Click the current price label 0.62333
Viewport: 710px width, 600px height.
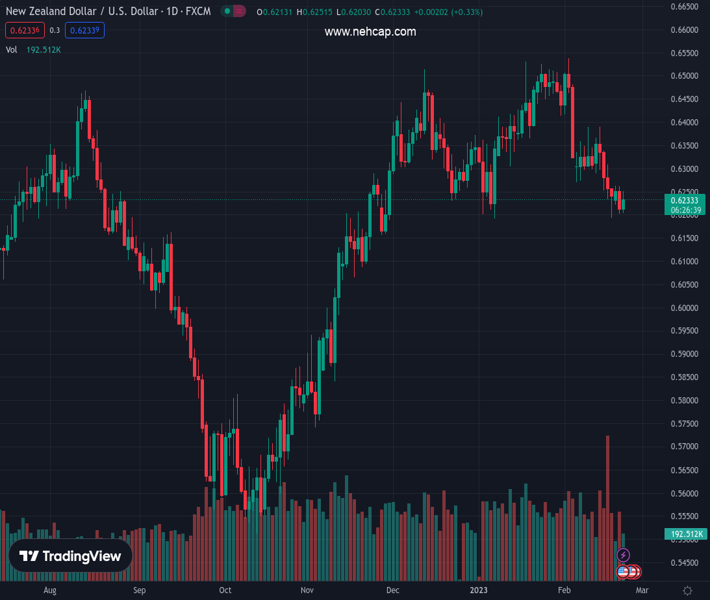685,200
